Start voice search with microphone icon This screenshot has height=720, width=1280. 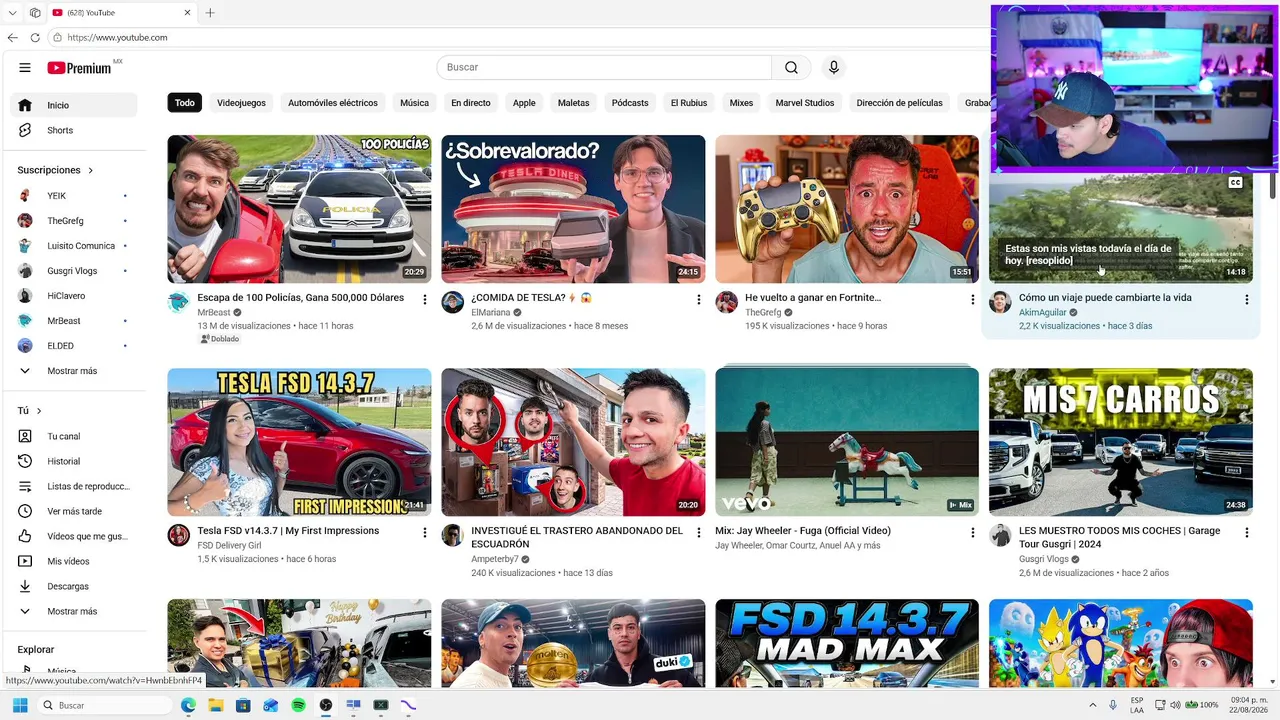pos(834,67)
